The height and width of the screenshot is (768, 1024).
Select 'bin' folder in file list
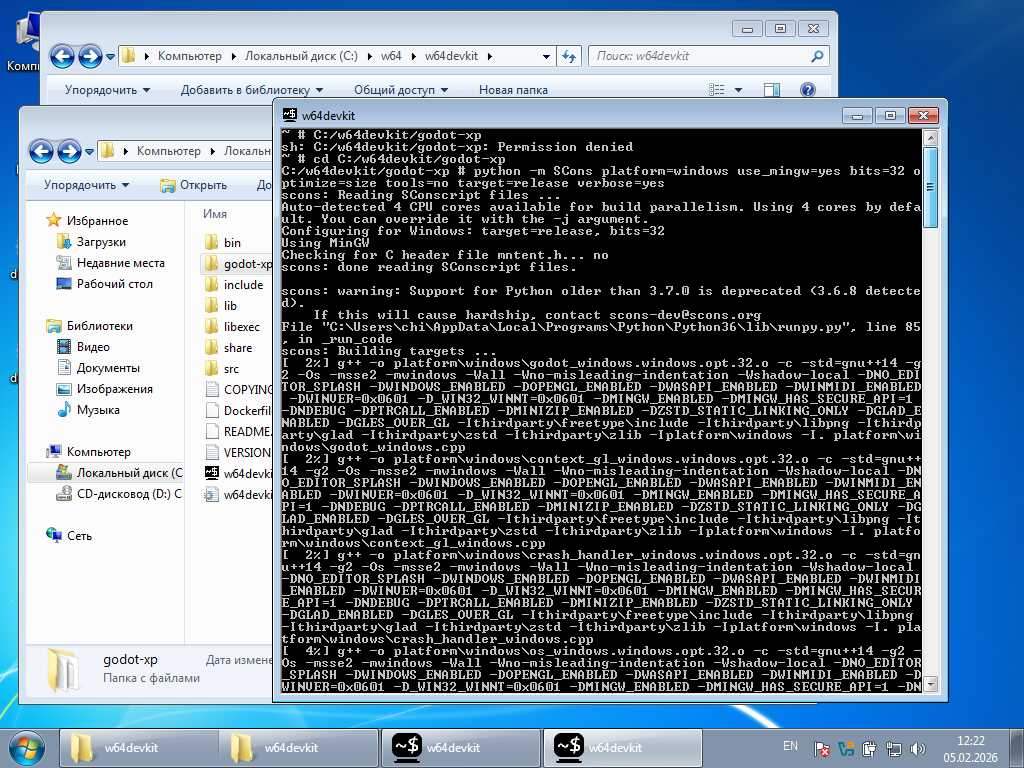click(232, 242)
